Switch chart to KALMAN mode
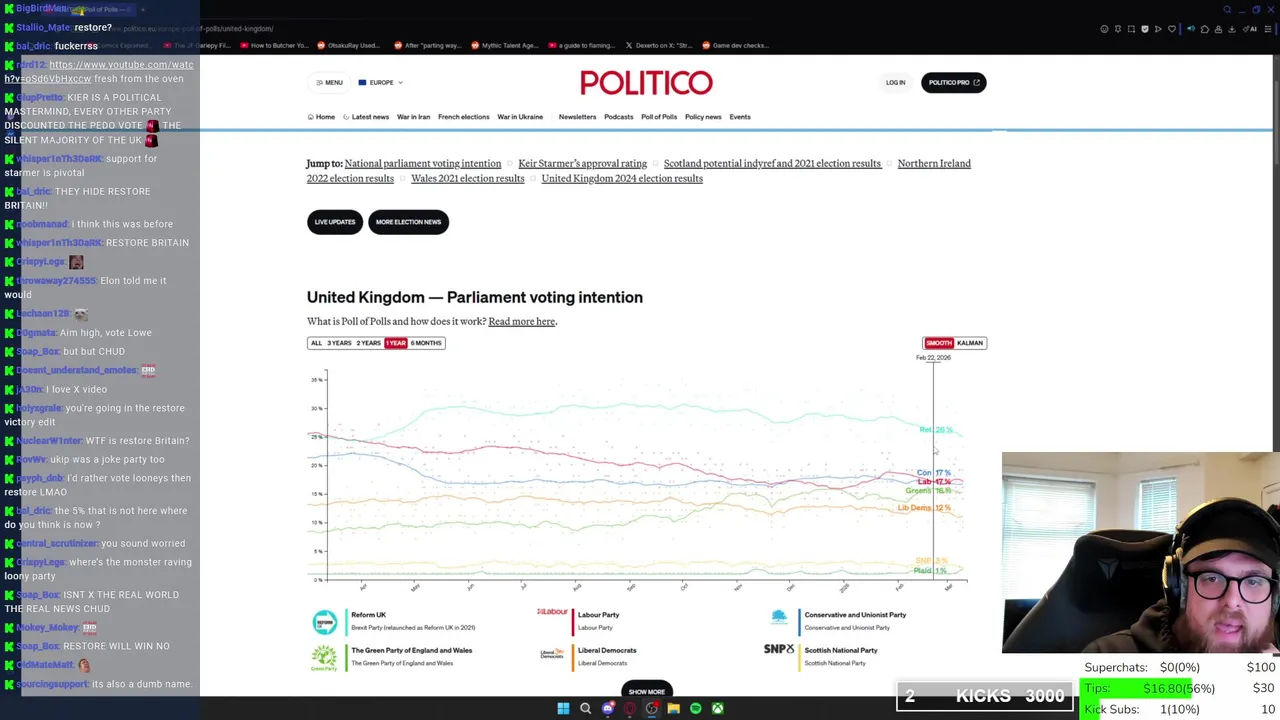The width and height of the screenshot is (1280, 720). pyautogui.click(x=970, y=343)
